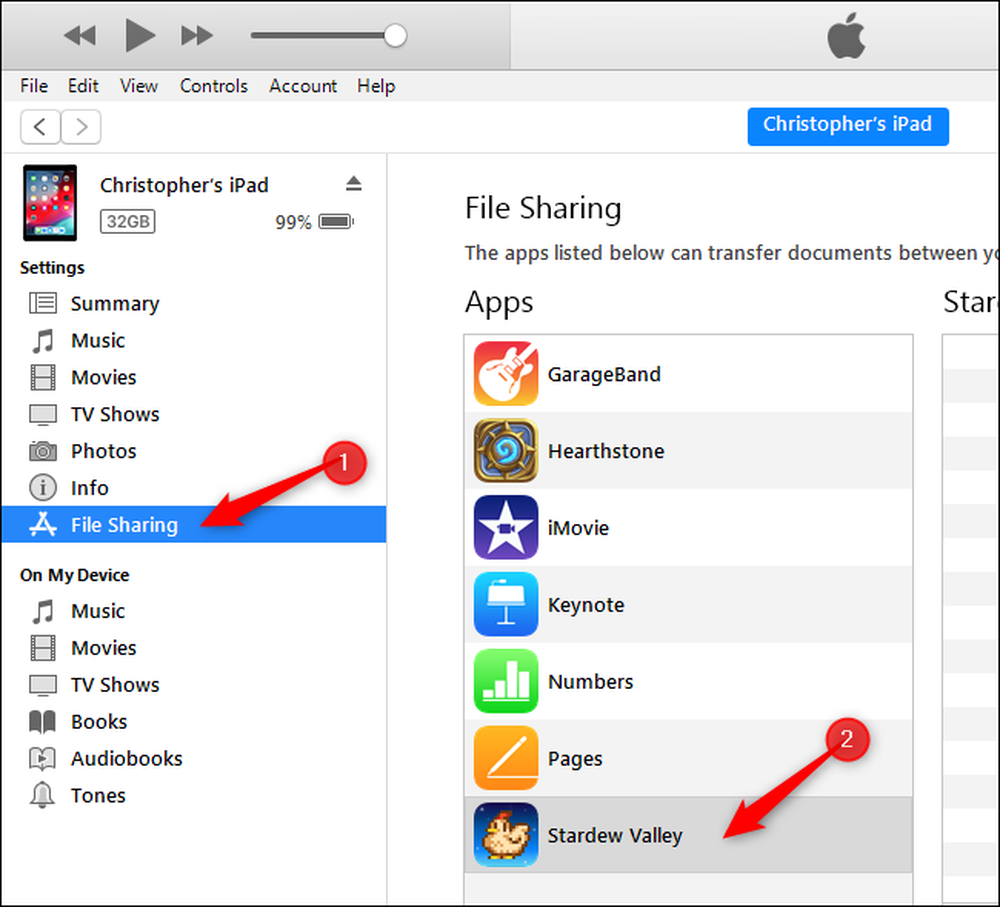This screenshot has height=907, width=1000.
Task: Click the GarageBand app name
Action: (604, 374)
